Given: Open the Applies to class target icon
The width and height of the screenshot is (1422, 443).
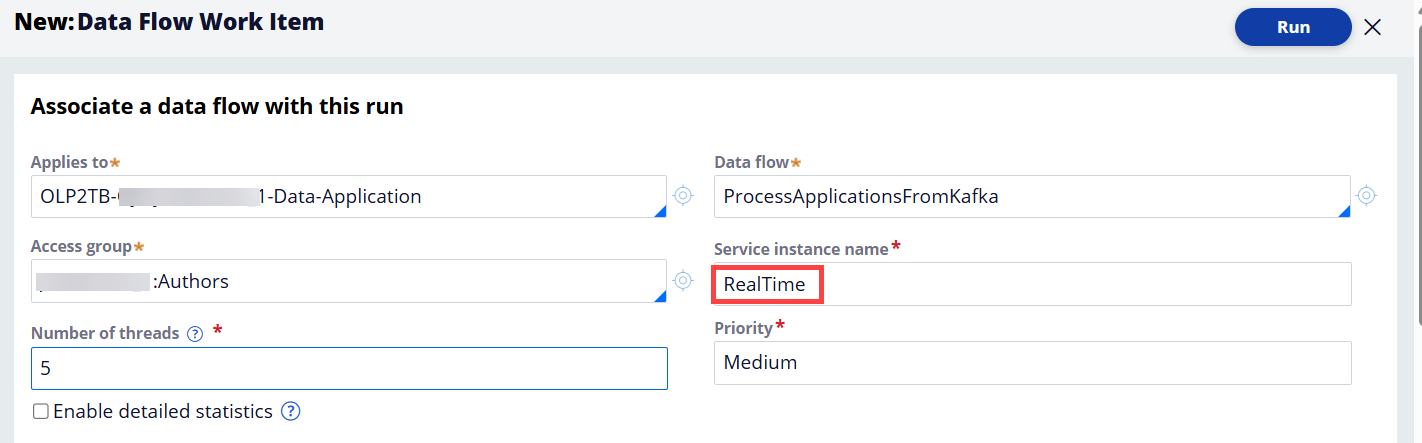Looking at the screenshot, I should click(683, 196).
